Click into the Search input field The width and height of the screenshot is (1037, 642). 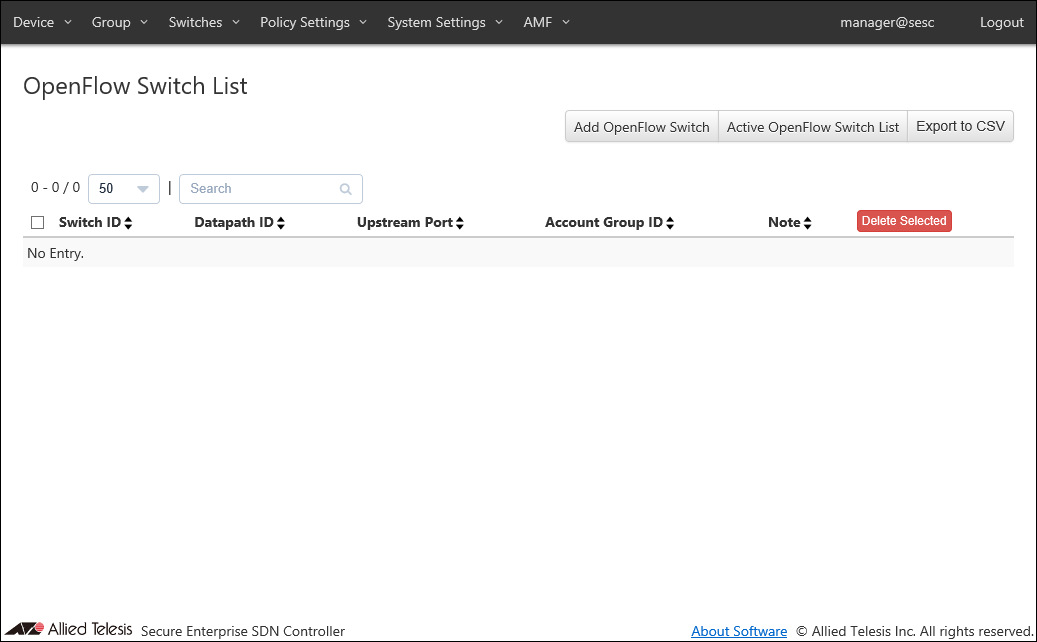(x=260, y=189)
